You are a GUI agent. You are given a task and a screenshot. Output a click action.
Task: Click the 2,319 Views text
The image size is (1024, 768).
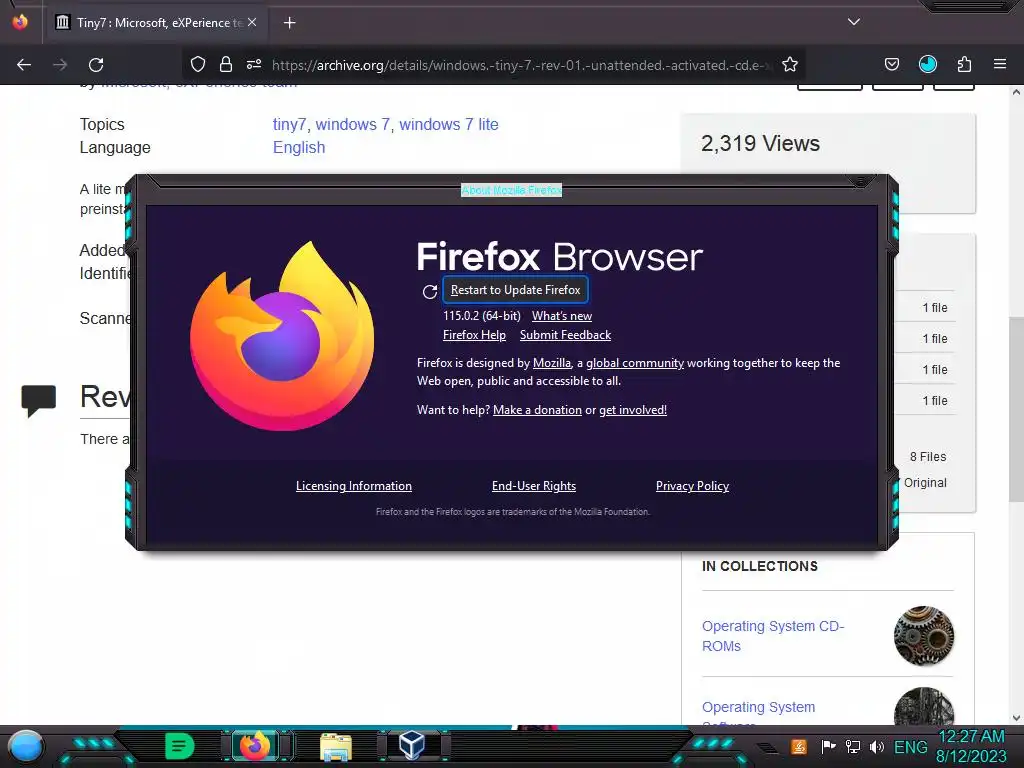[760, 144]
